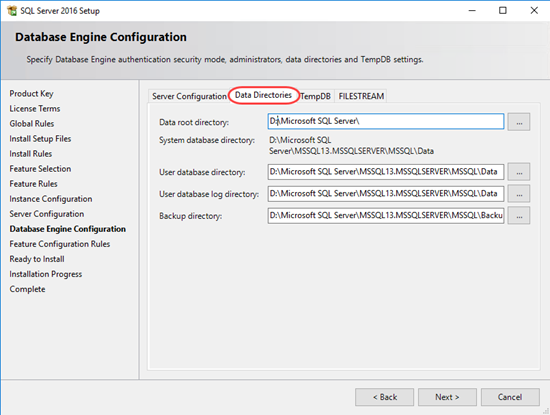Switch to the Server Configuration tab
The image size is (550, 415).
[x=189, y=96]
